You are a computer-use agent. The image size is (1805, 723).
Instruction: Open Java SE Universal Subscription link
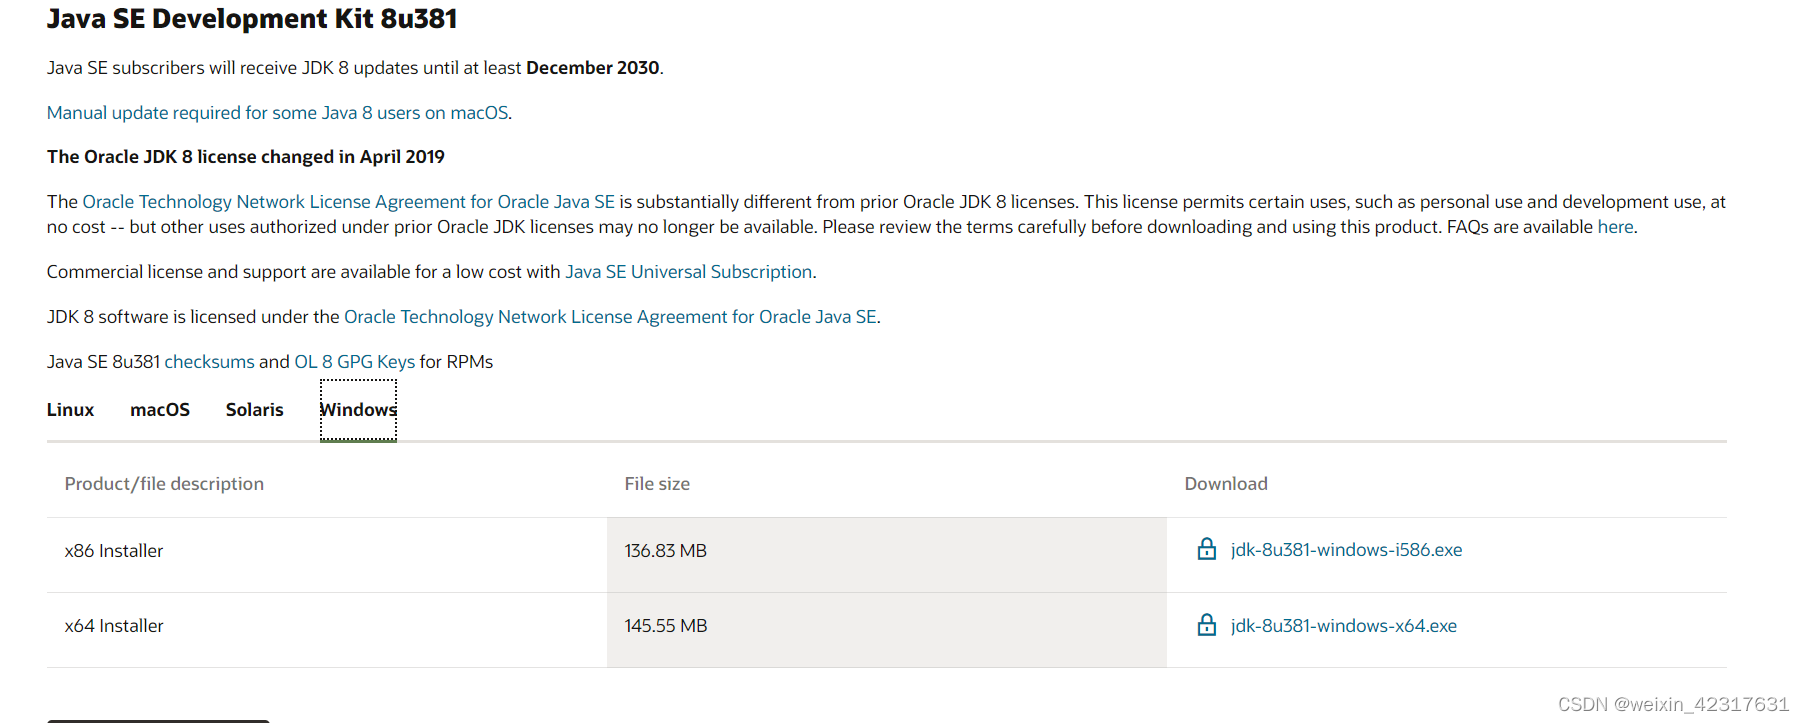688,272
